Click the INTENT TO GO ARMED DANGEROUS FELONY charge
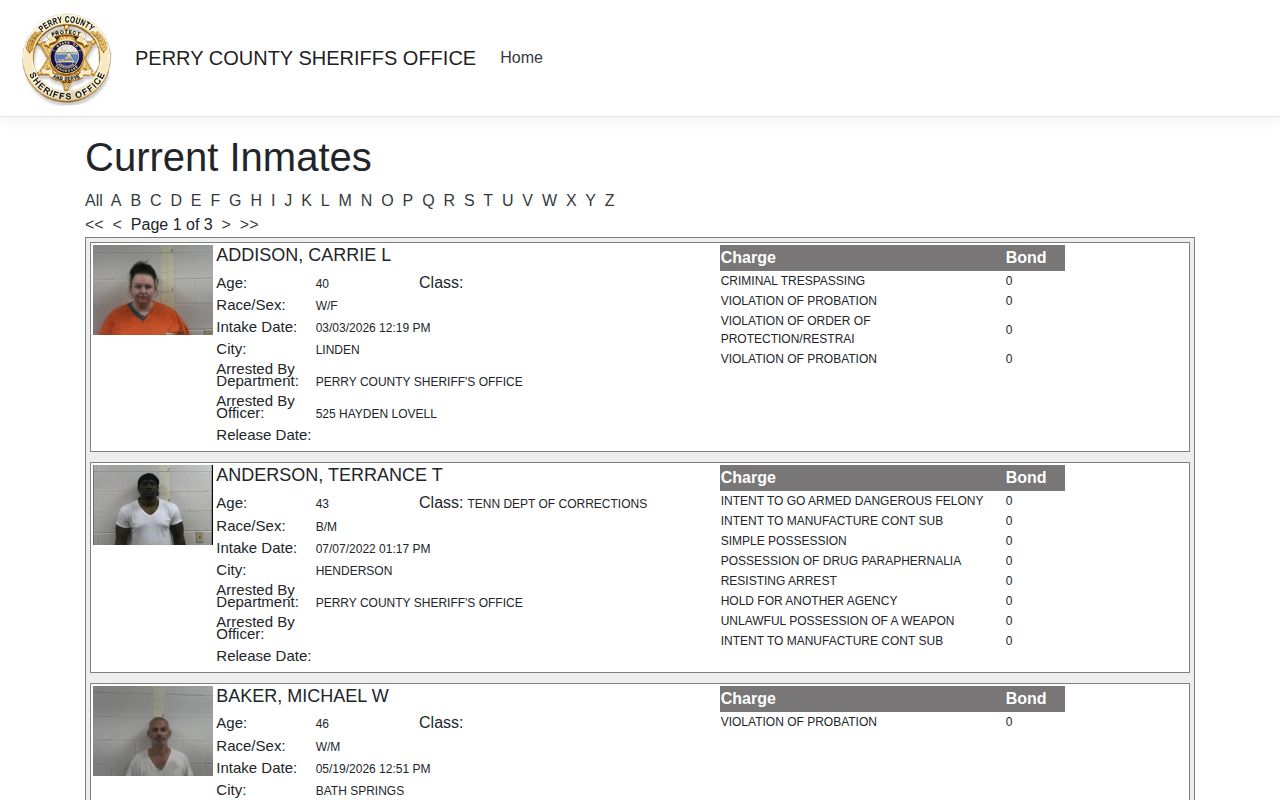 (852, 501)
